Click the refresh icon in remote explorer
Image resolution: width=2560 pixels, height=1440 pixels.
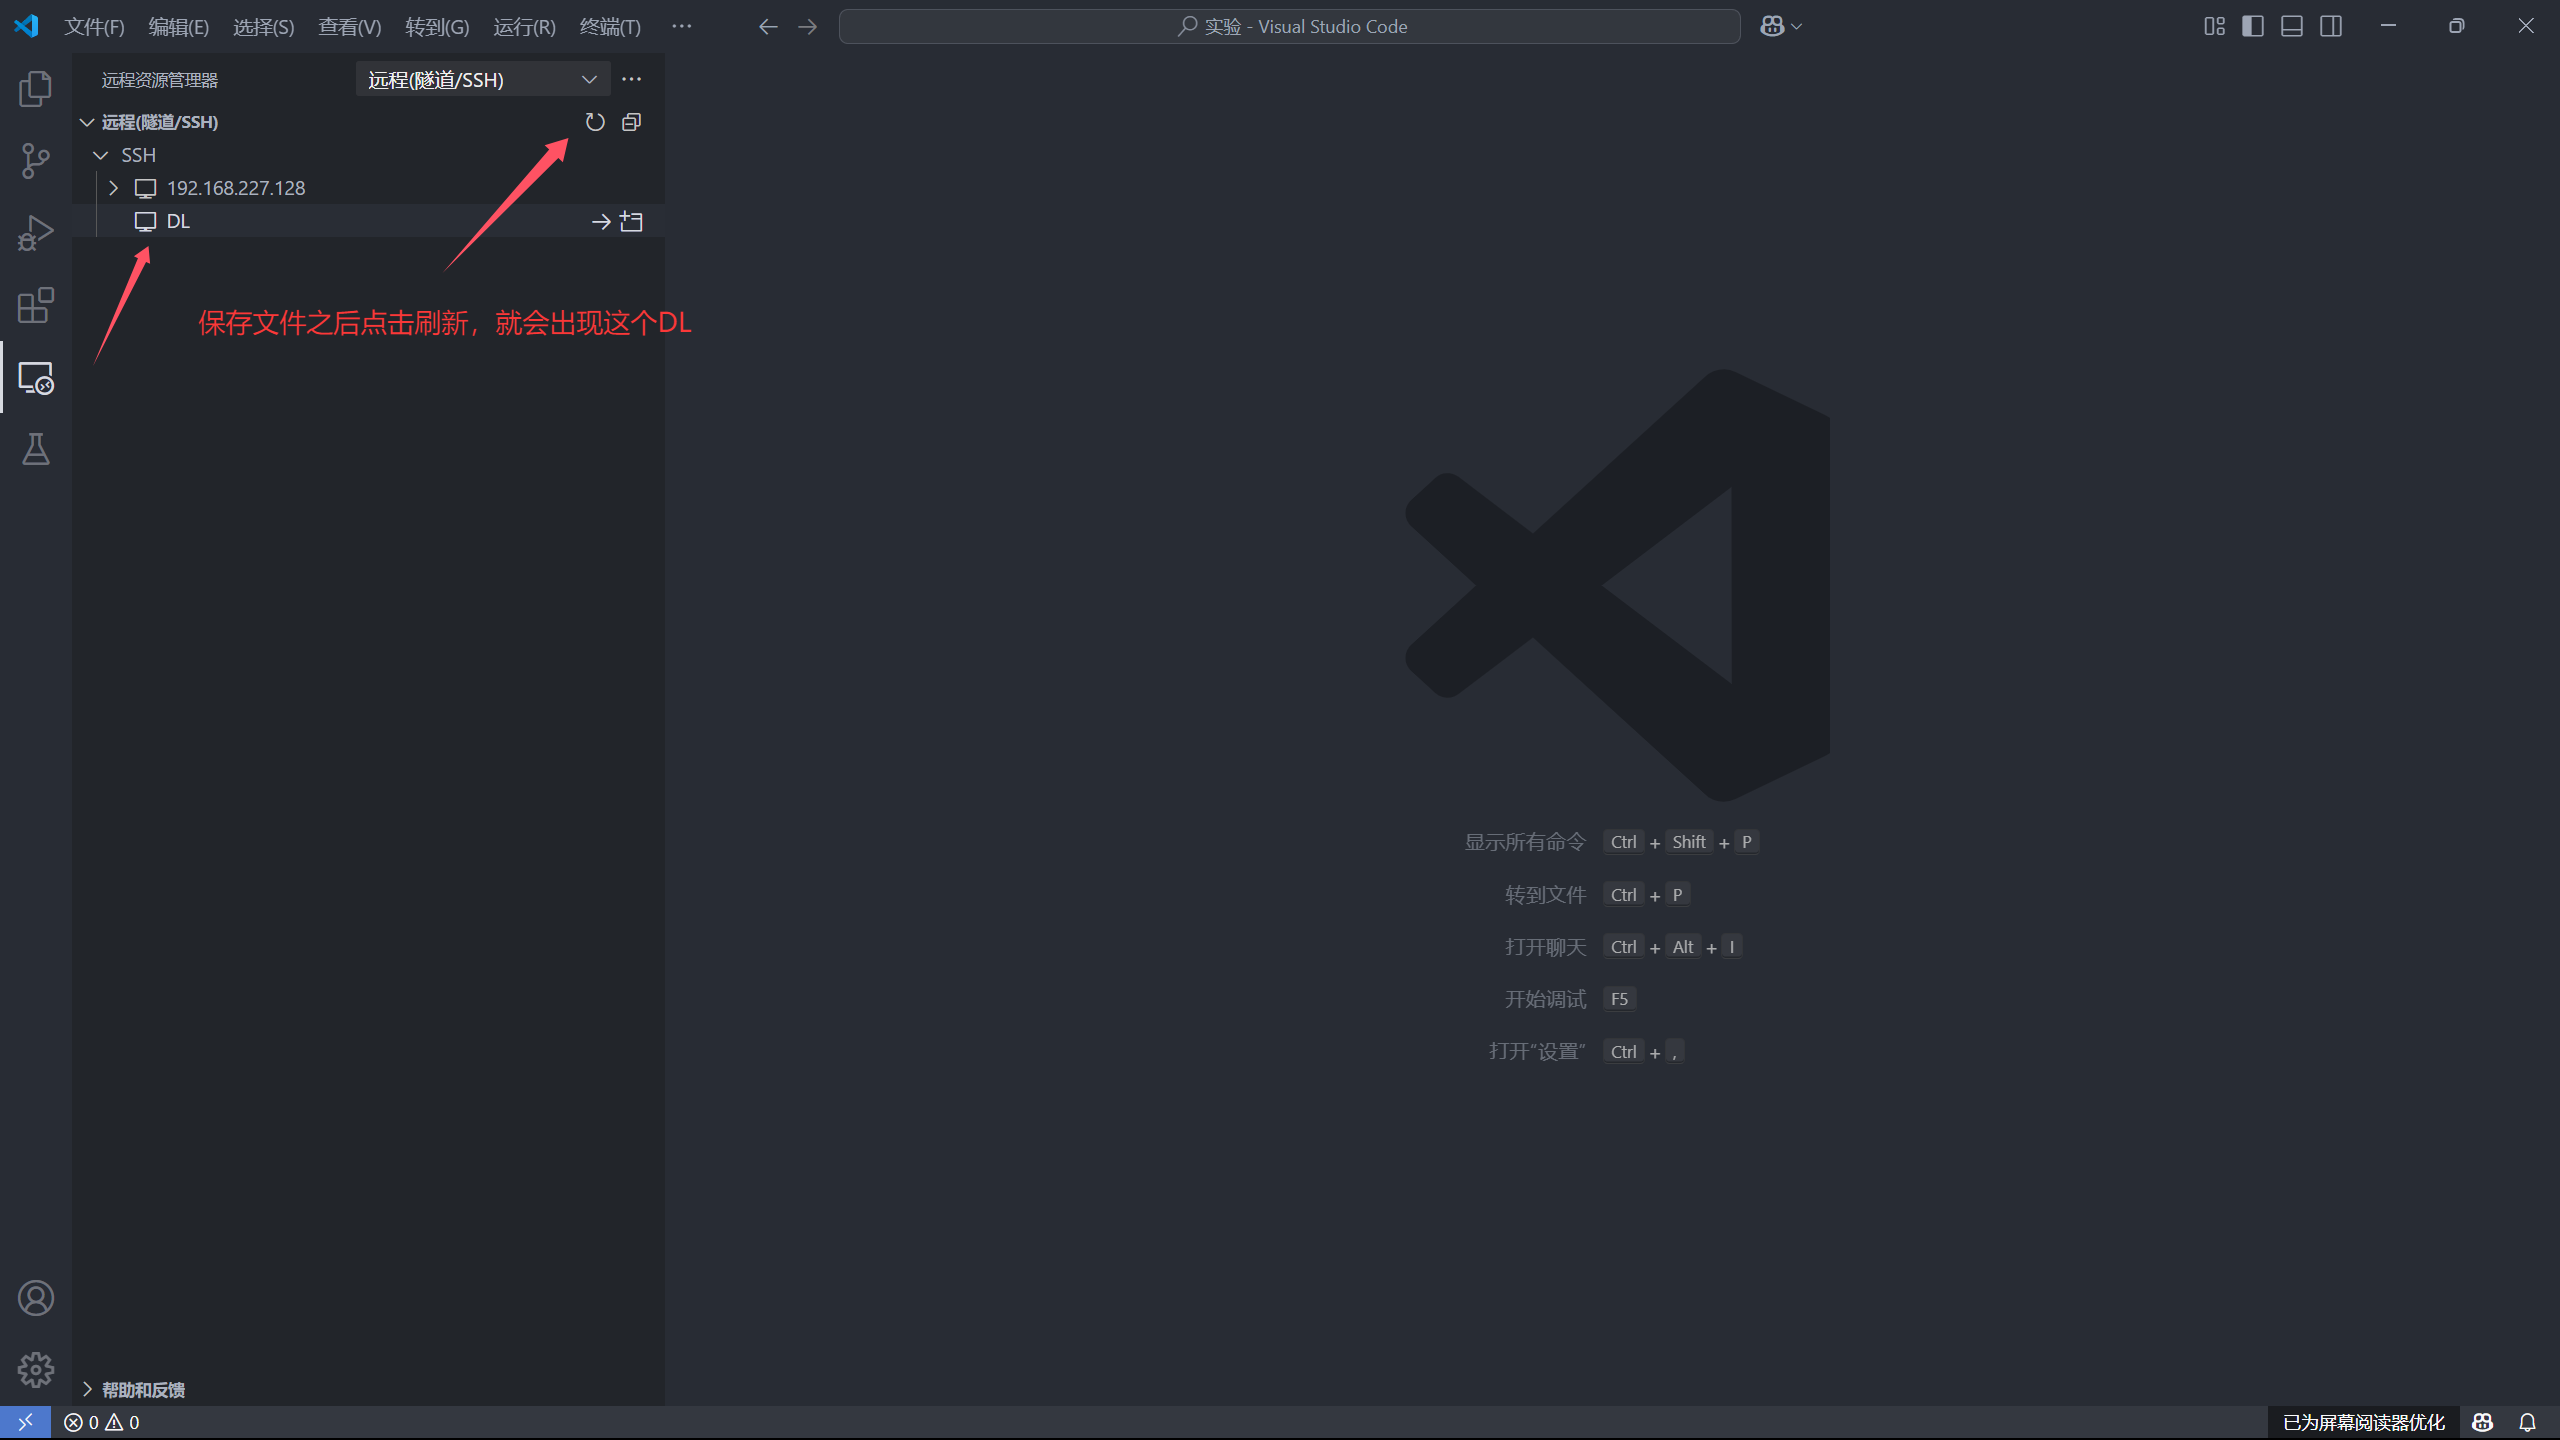point(595,122)
